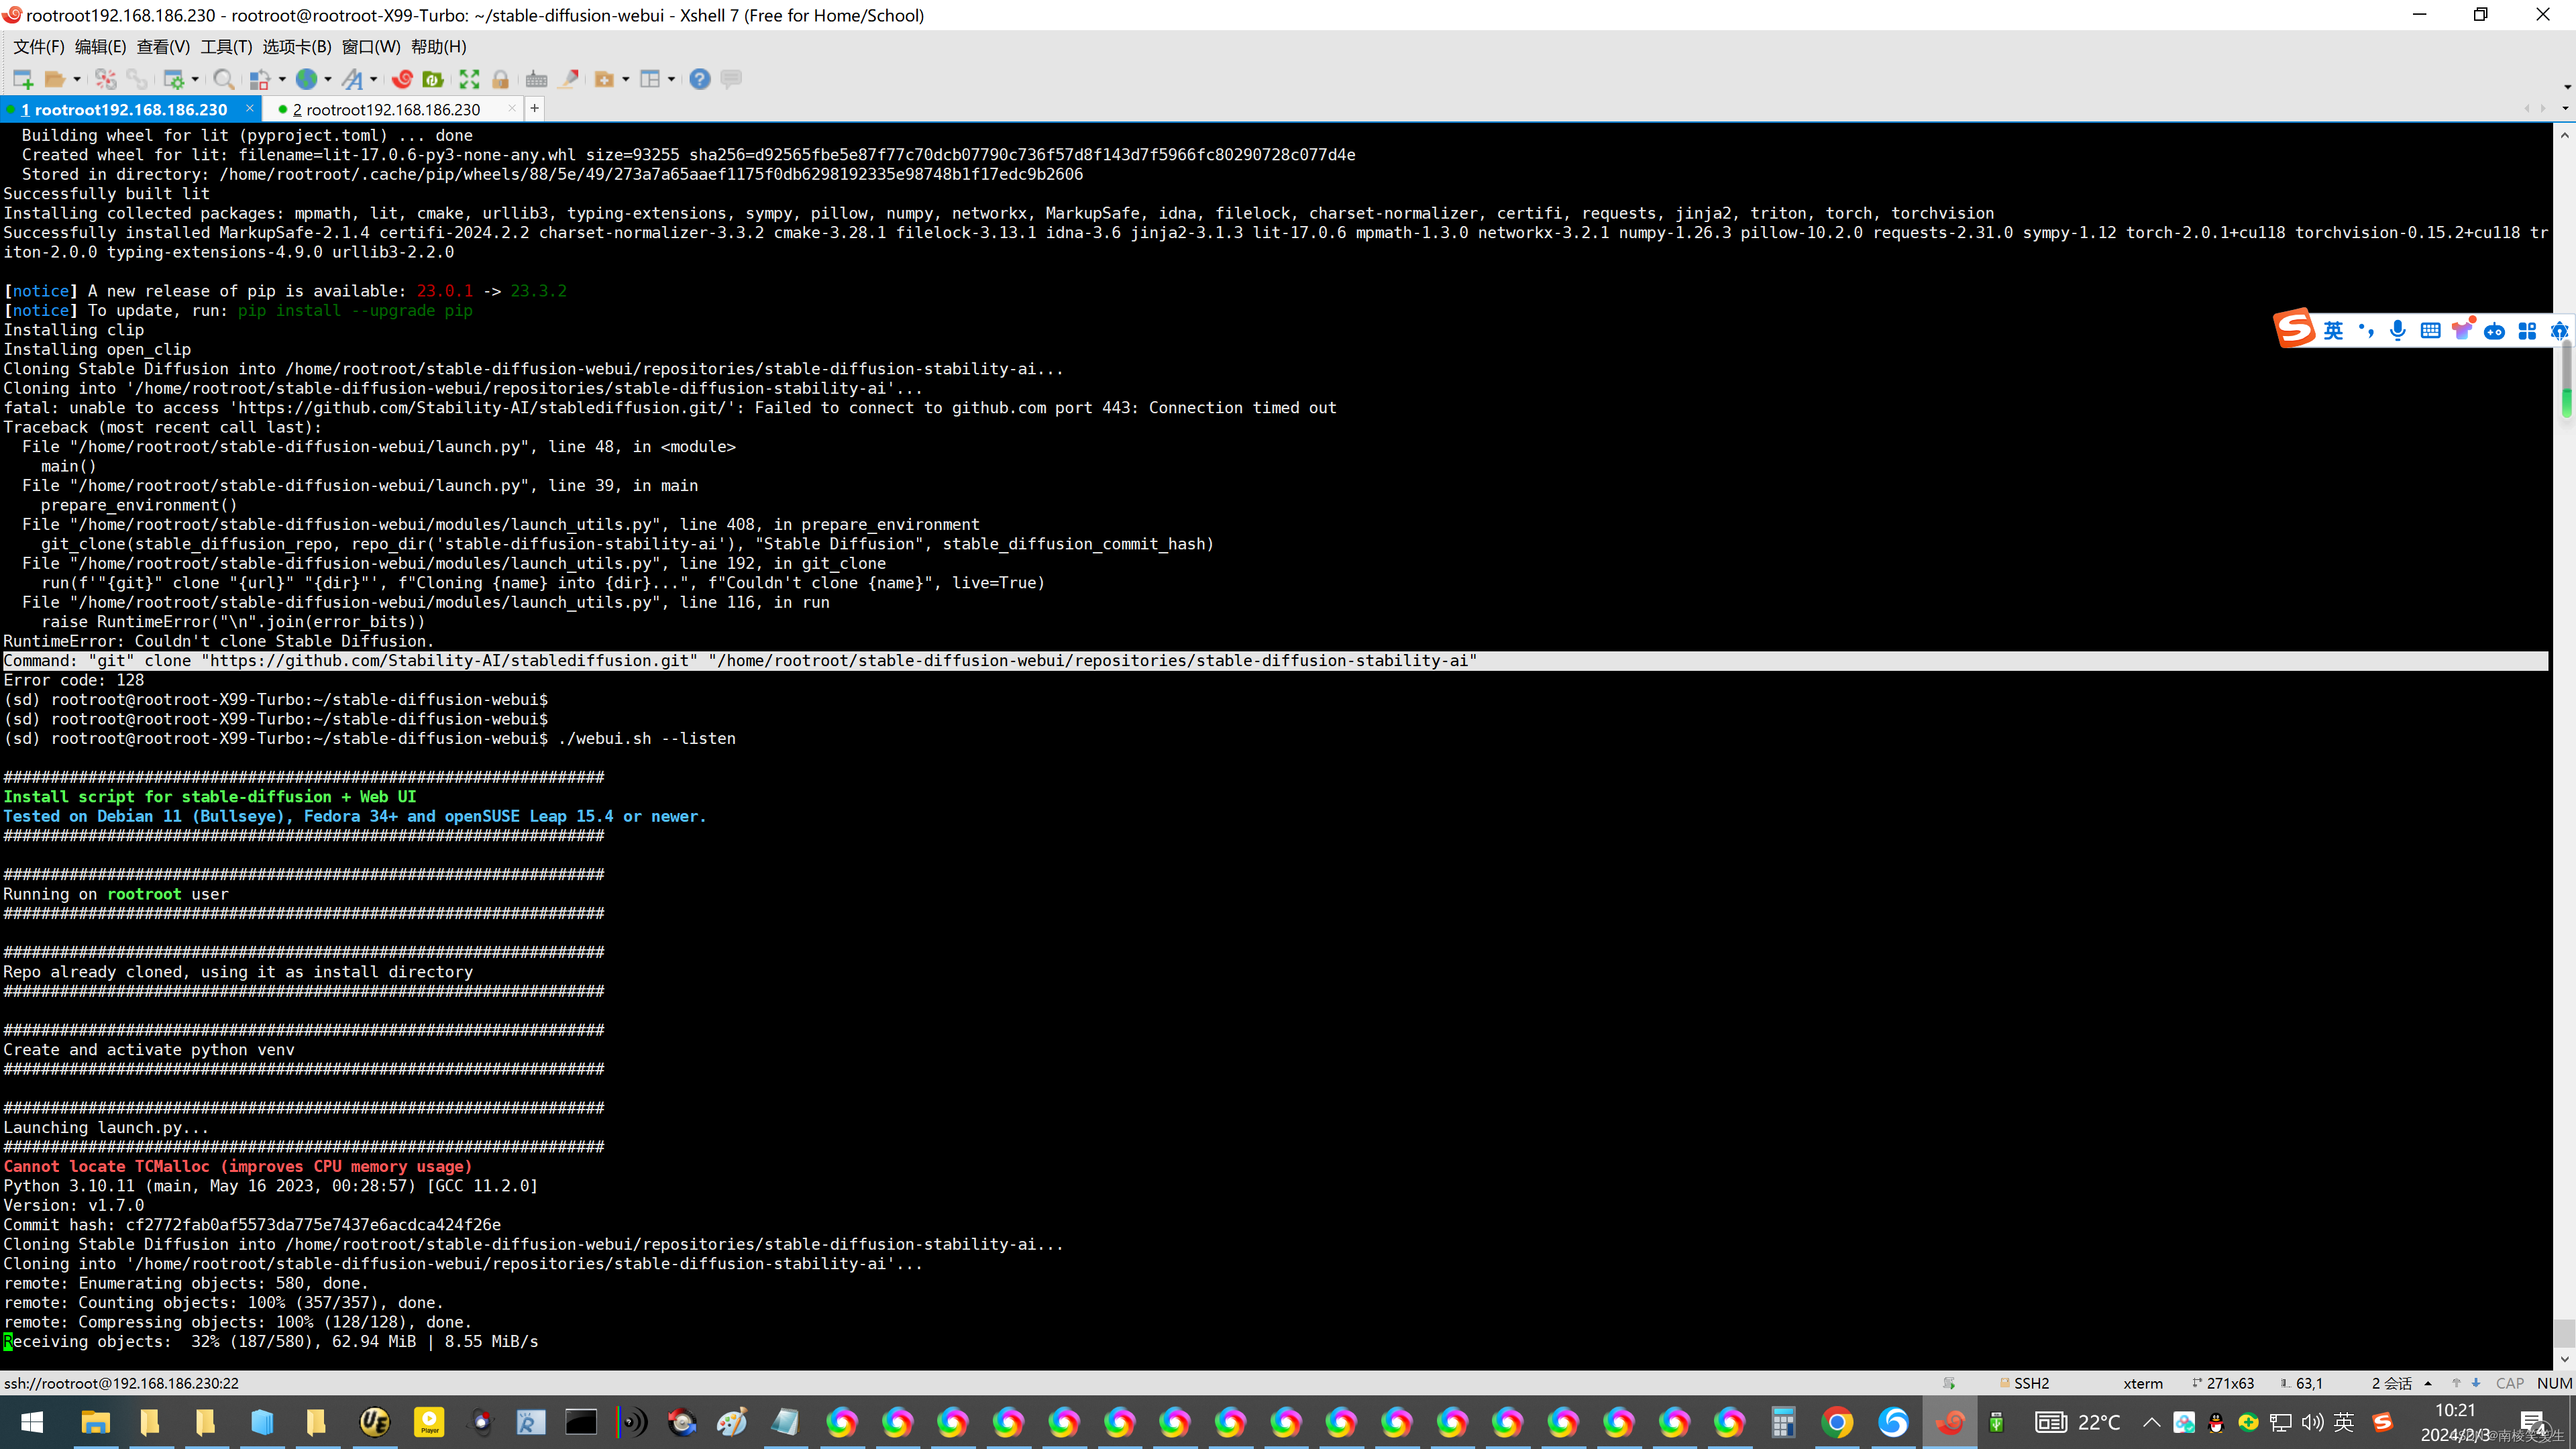Expand the new folder dropdown arrow
The width and height of the screenshot is (2576, 1449).
pyautogui.click(x=626, y=79)
